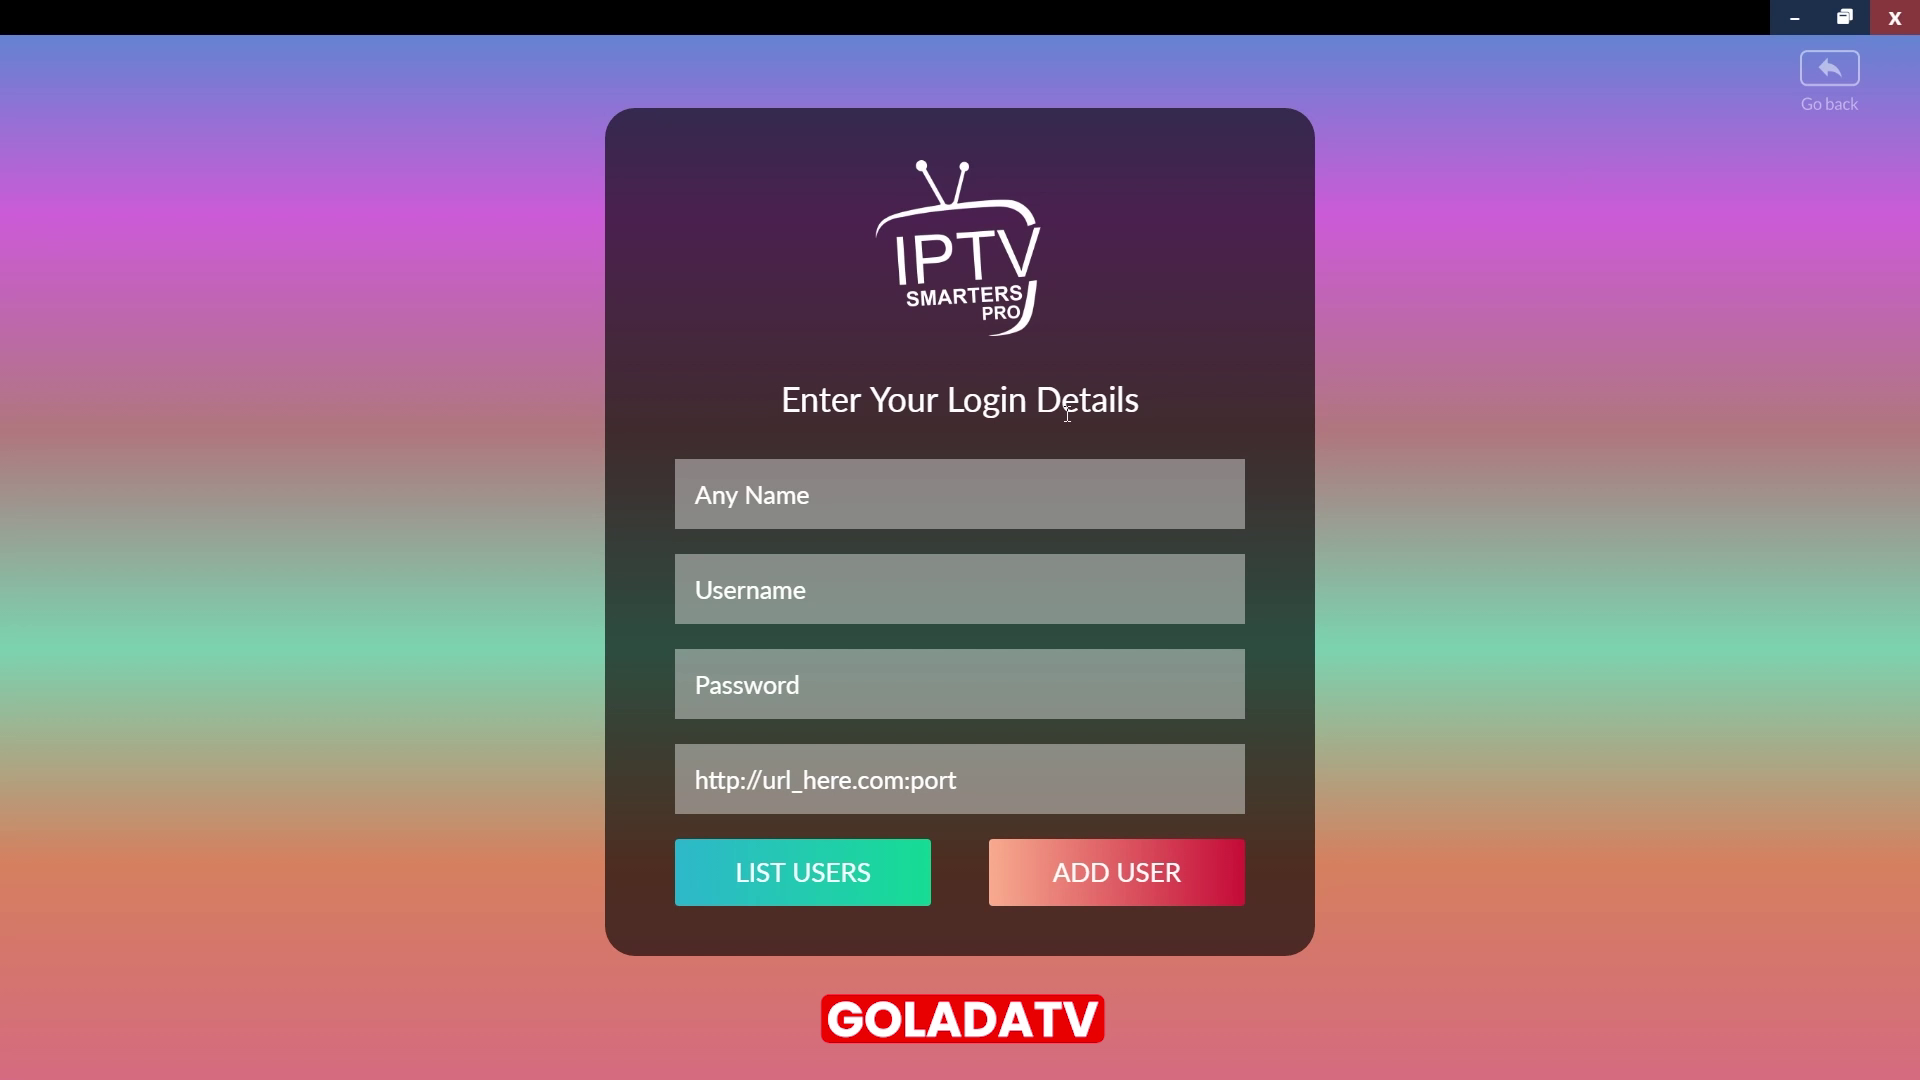This screenshot has width=1920, height=1080.
Task: Click the restore window button icon
Action: 1844,17
